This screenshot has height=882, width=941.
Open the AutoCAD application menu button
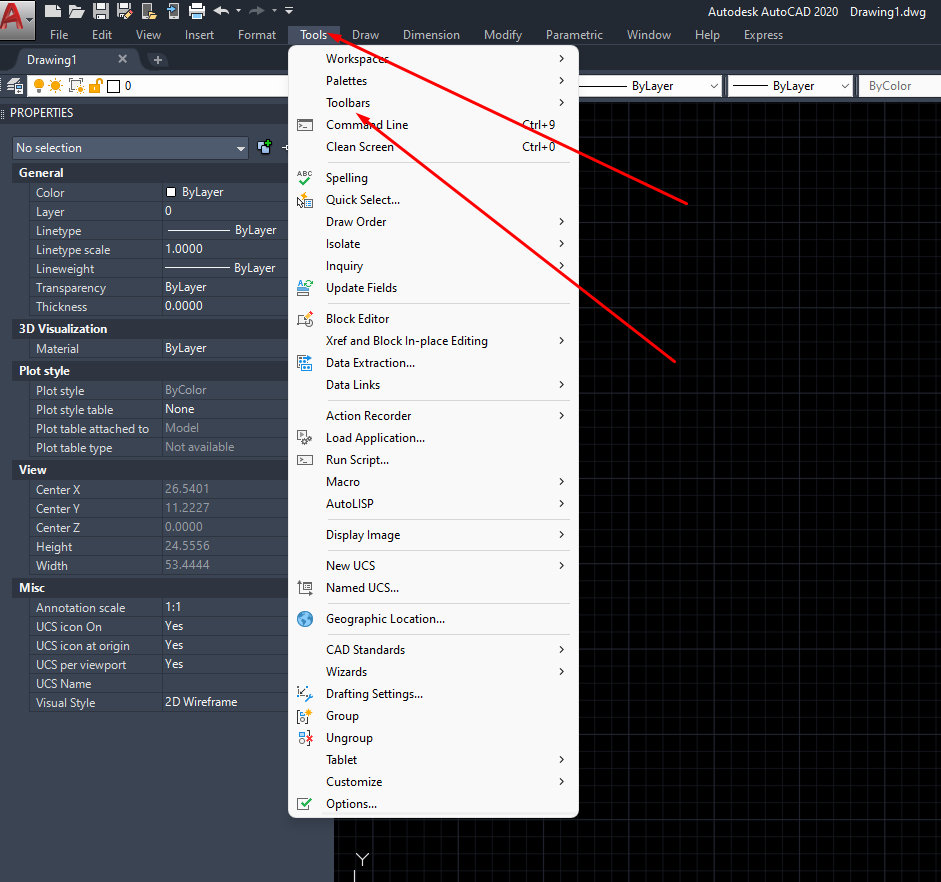[x=17, y=18]
